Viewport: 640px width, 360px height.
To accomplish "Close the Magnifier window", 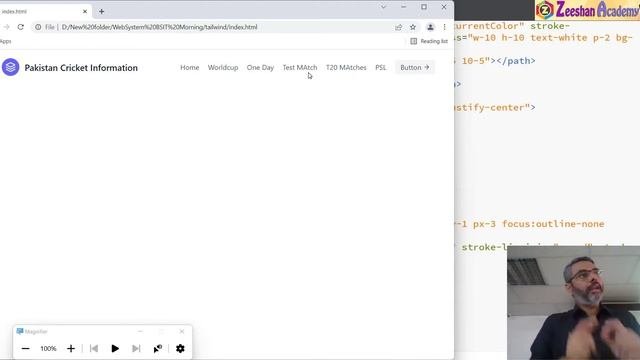I will coord(182,331).
